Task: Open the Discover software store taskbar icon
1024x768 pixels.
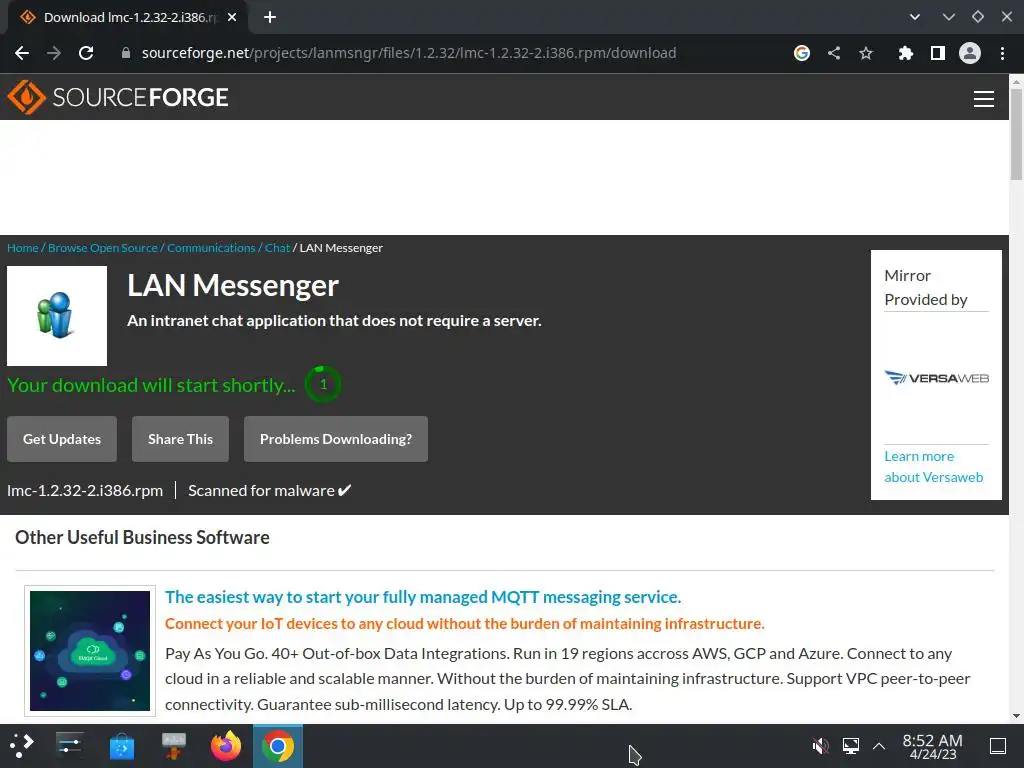Action: (x=121, y=746)
